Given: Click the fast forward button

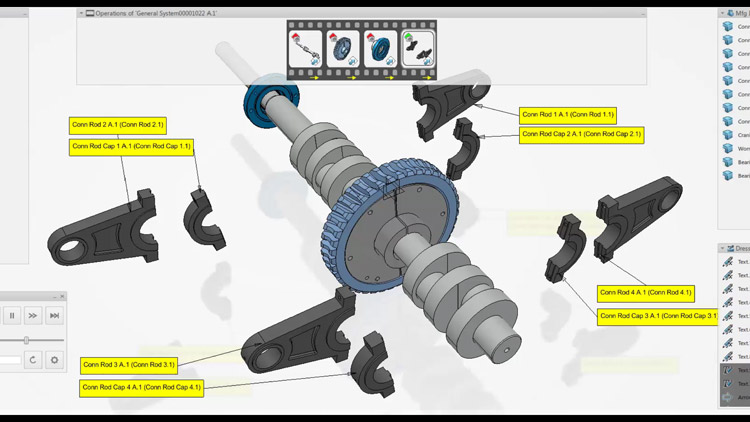Looking at the screenshot, I should (x=33, y=316).
